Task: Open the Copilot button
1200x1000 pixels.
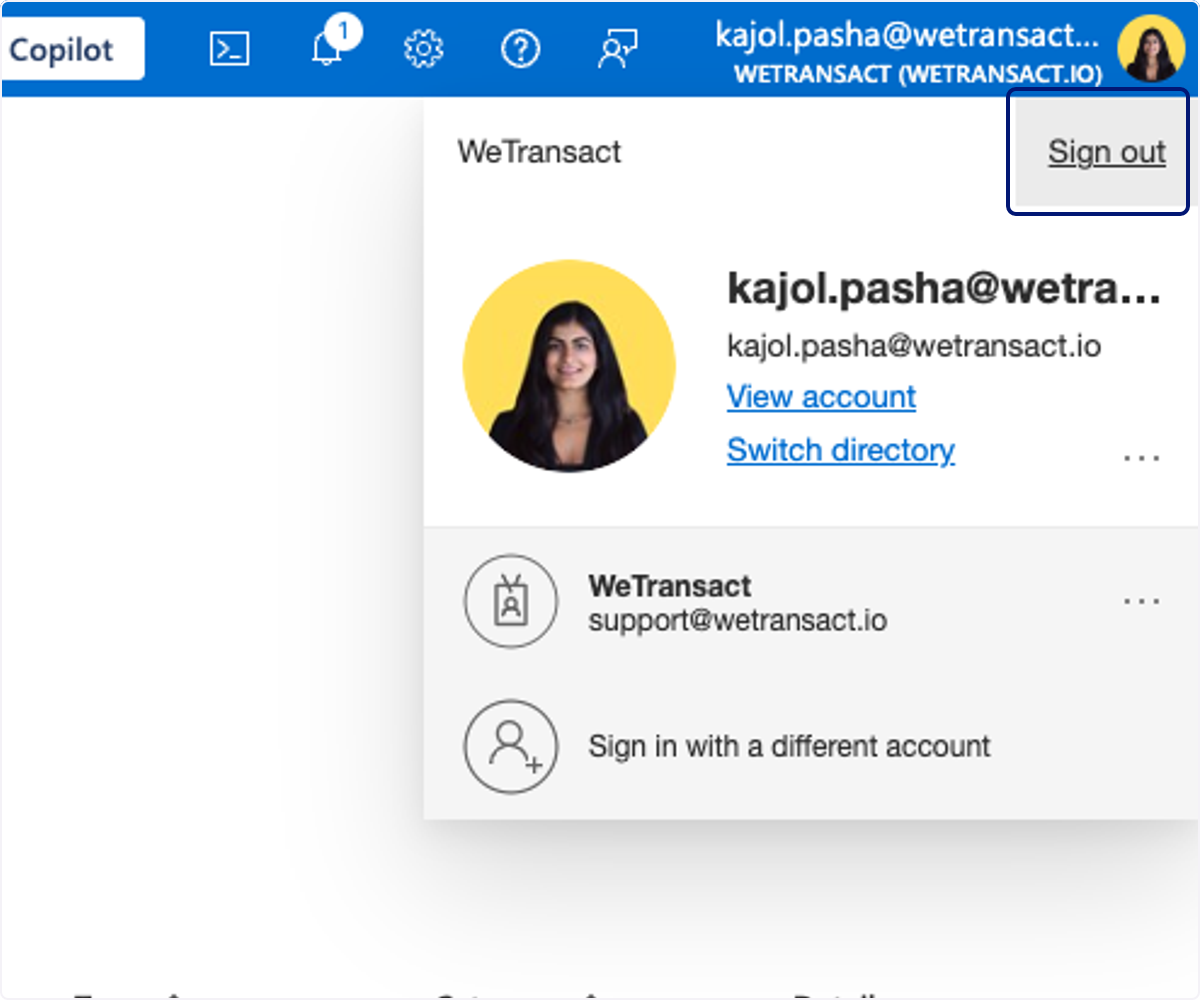Action: point(72,50)
